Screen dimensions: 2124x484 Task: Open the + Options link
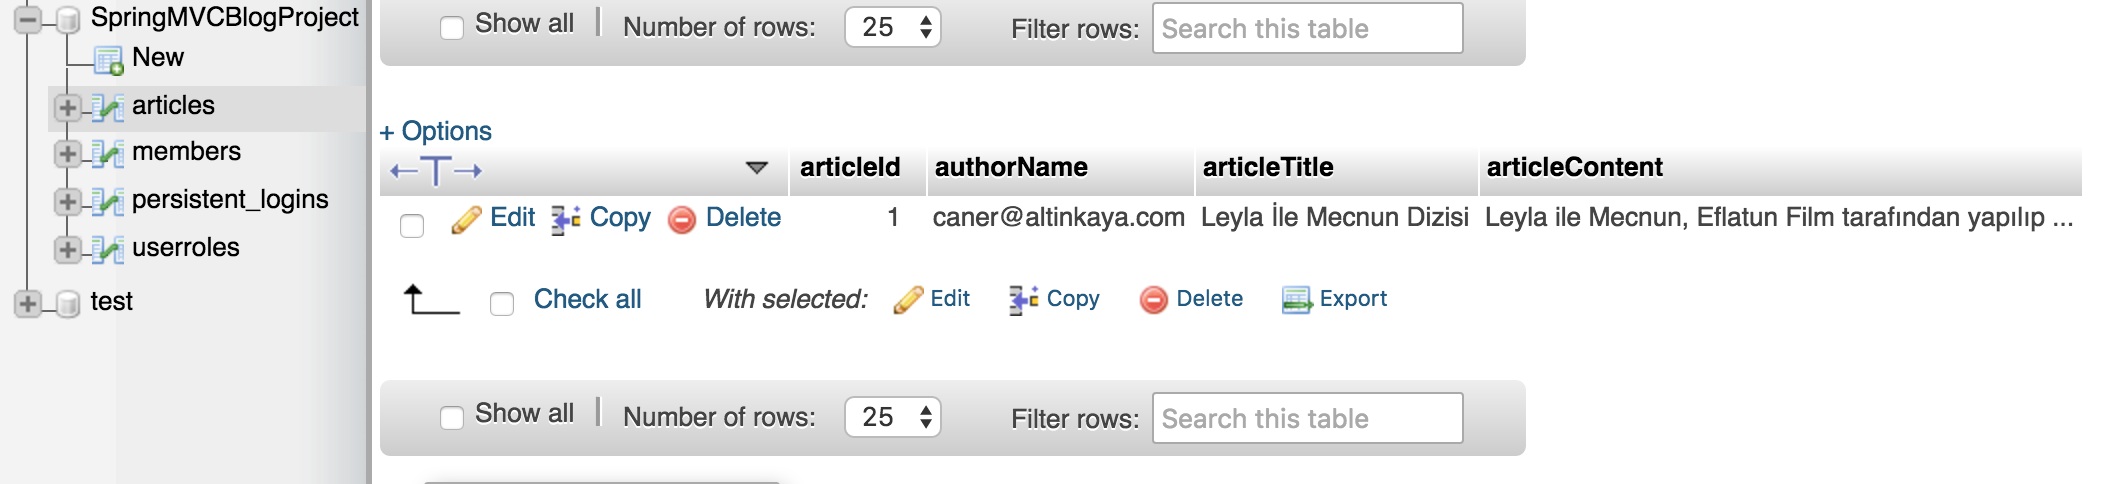[436, 131]
